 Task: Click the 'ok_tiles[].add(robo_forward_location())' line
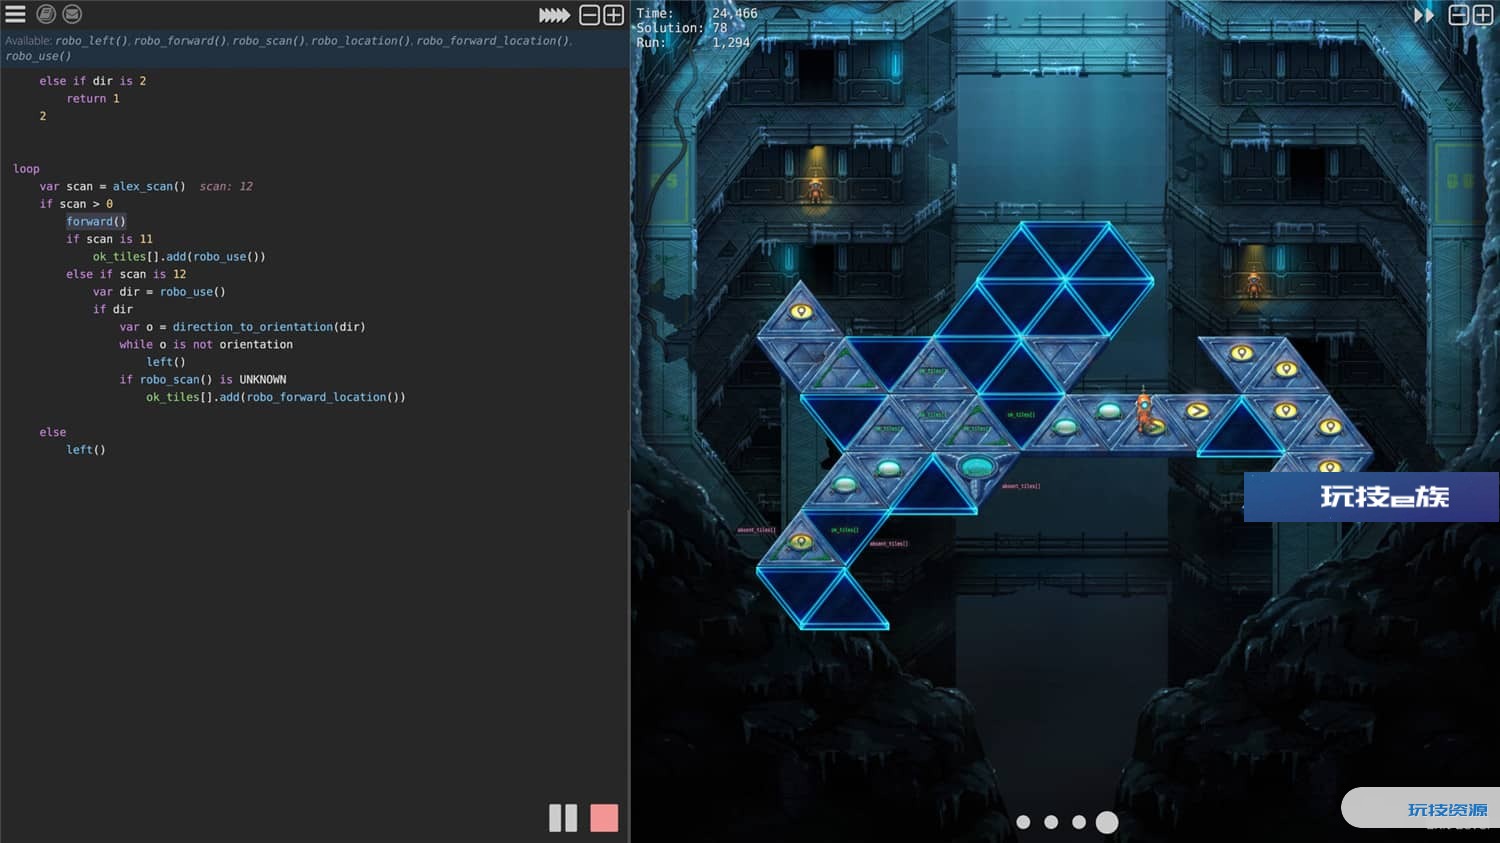tap(276, 397)
